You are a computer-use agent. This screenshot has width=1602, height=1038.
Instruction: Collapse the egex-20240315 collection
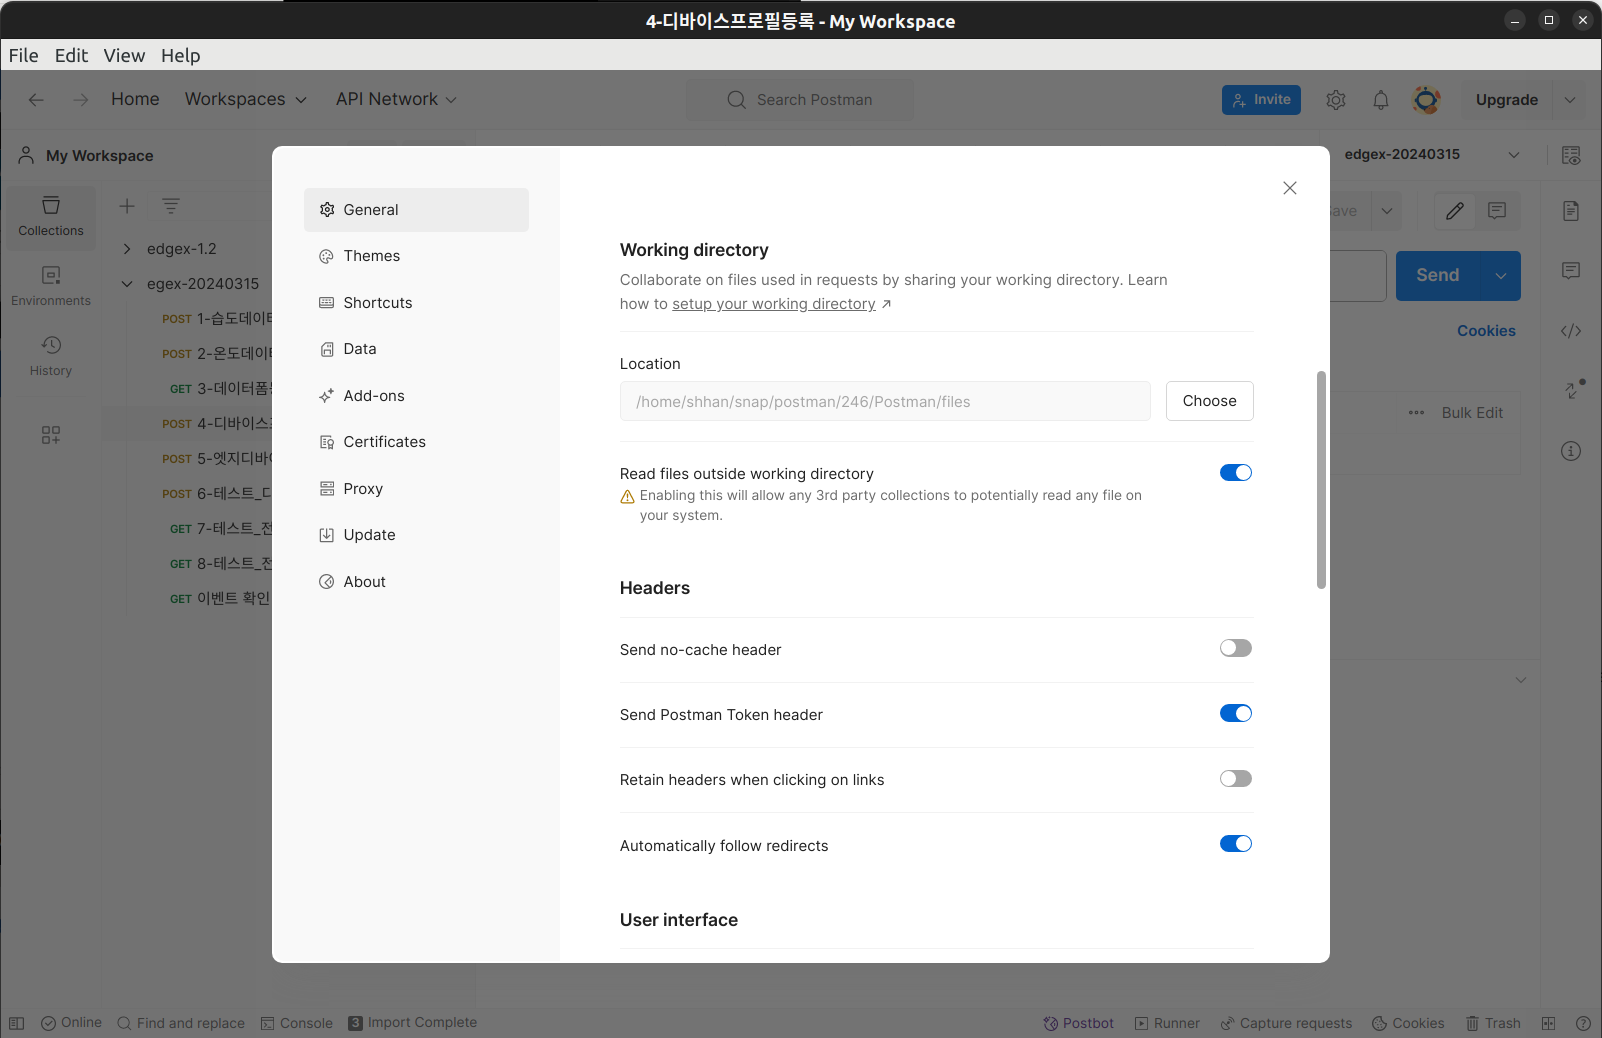(x=127, y=284)
